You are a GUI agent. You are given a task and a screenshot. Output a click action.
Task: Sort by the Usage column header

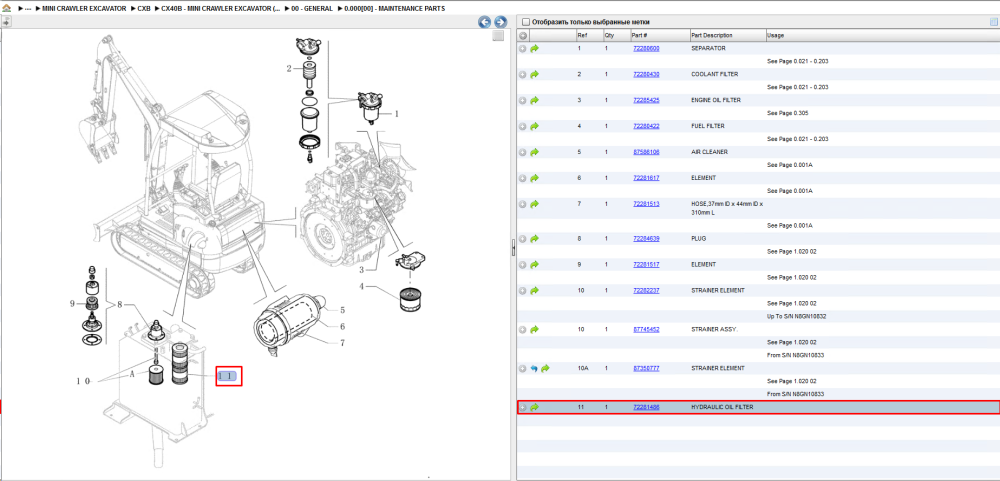(x=882, y=35)
